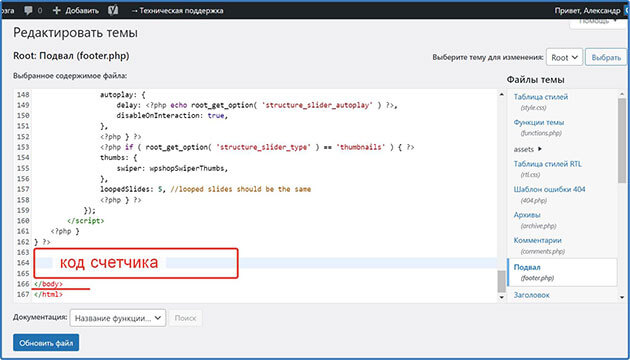Expand the assets folder

[528, 149]
